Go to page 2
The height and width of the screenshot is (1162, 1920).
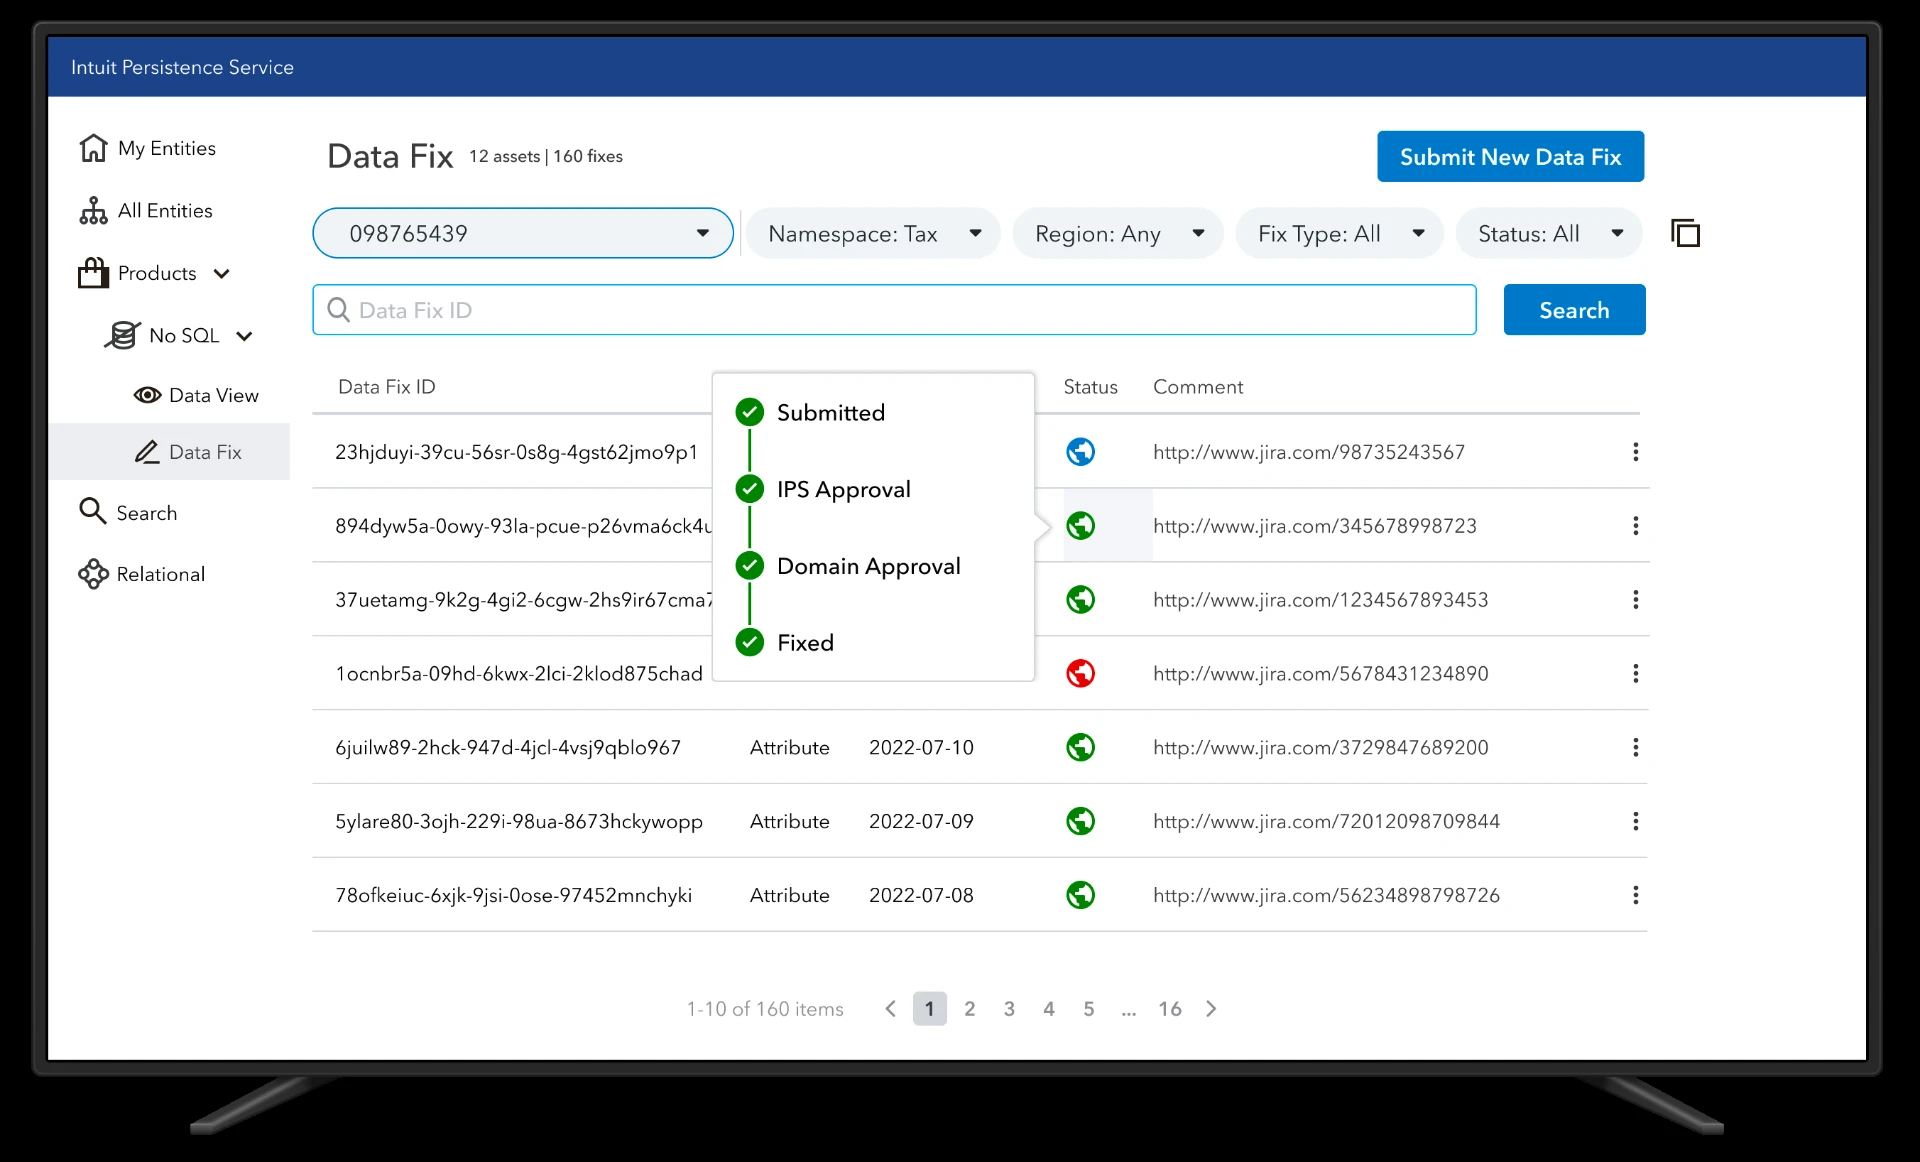coord(969,1009)
